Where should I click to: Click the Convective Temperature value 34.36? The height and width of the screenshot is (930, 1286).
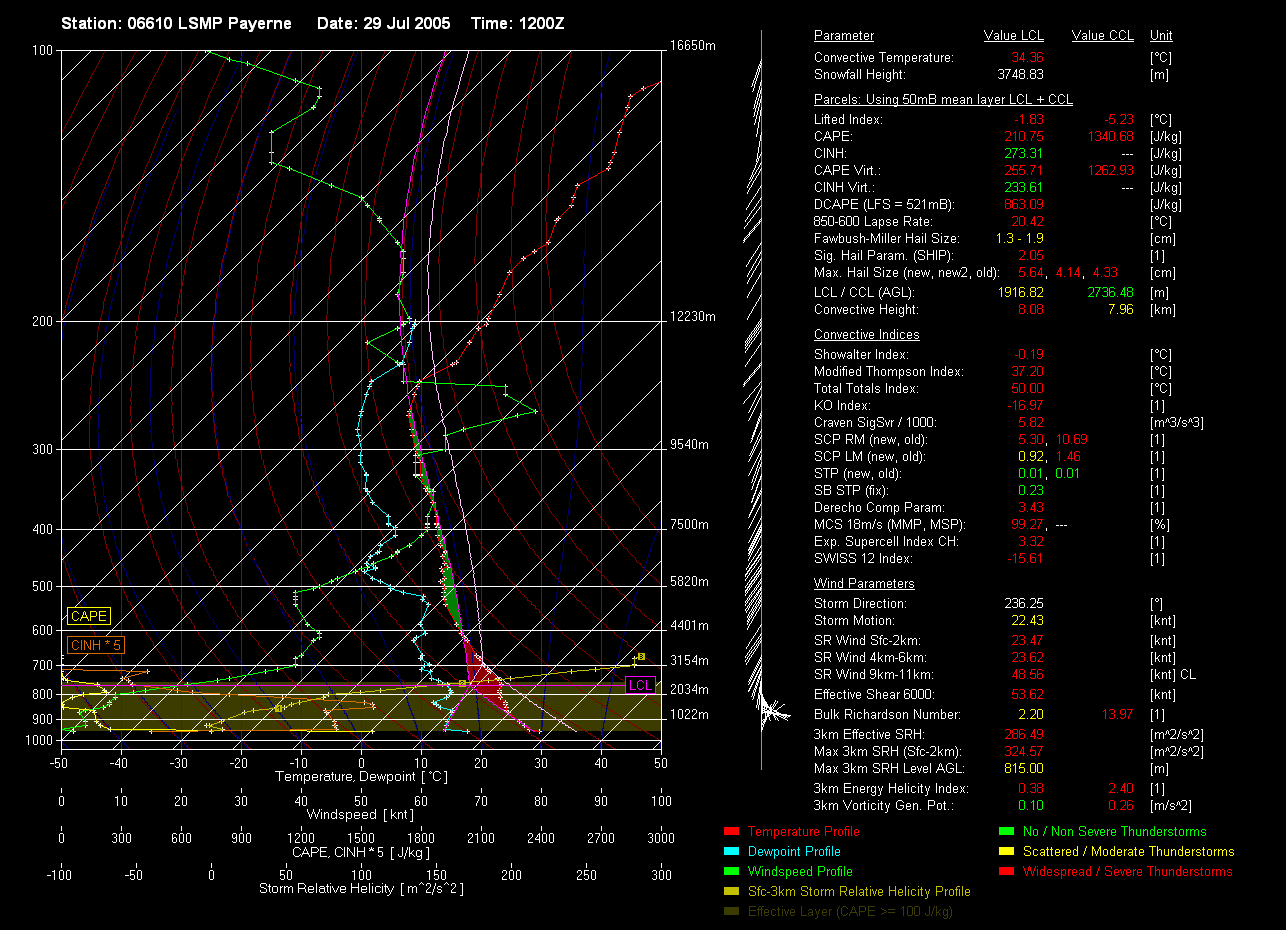click(x=1027, y=58)
